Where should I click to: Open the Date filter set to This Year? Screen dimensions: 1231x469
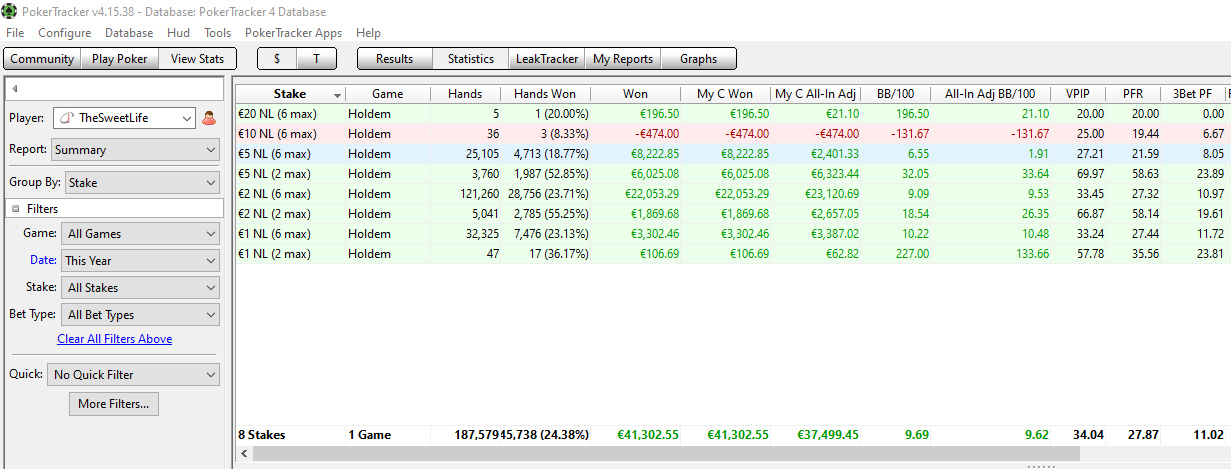[x=140, y=260]
